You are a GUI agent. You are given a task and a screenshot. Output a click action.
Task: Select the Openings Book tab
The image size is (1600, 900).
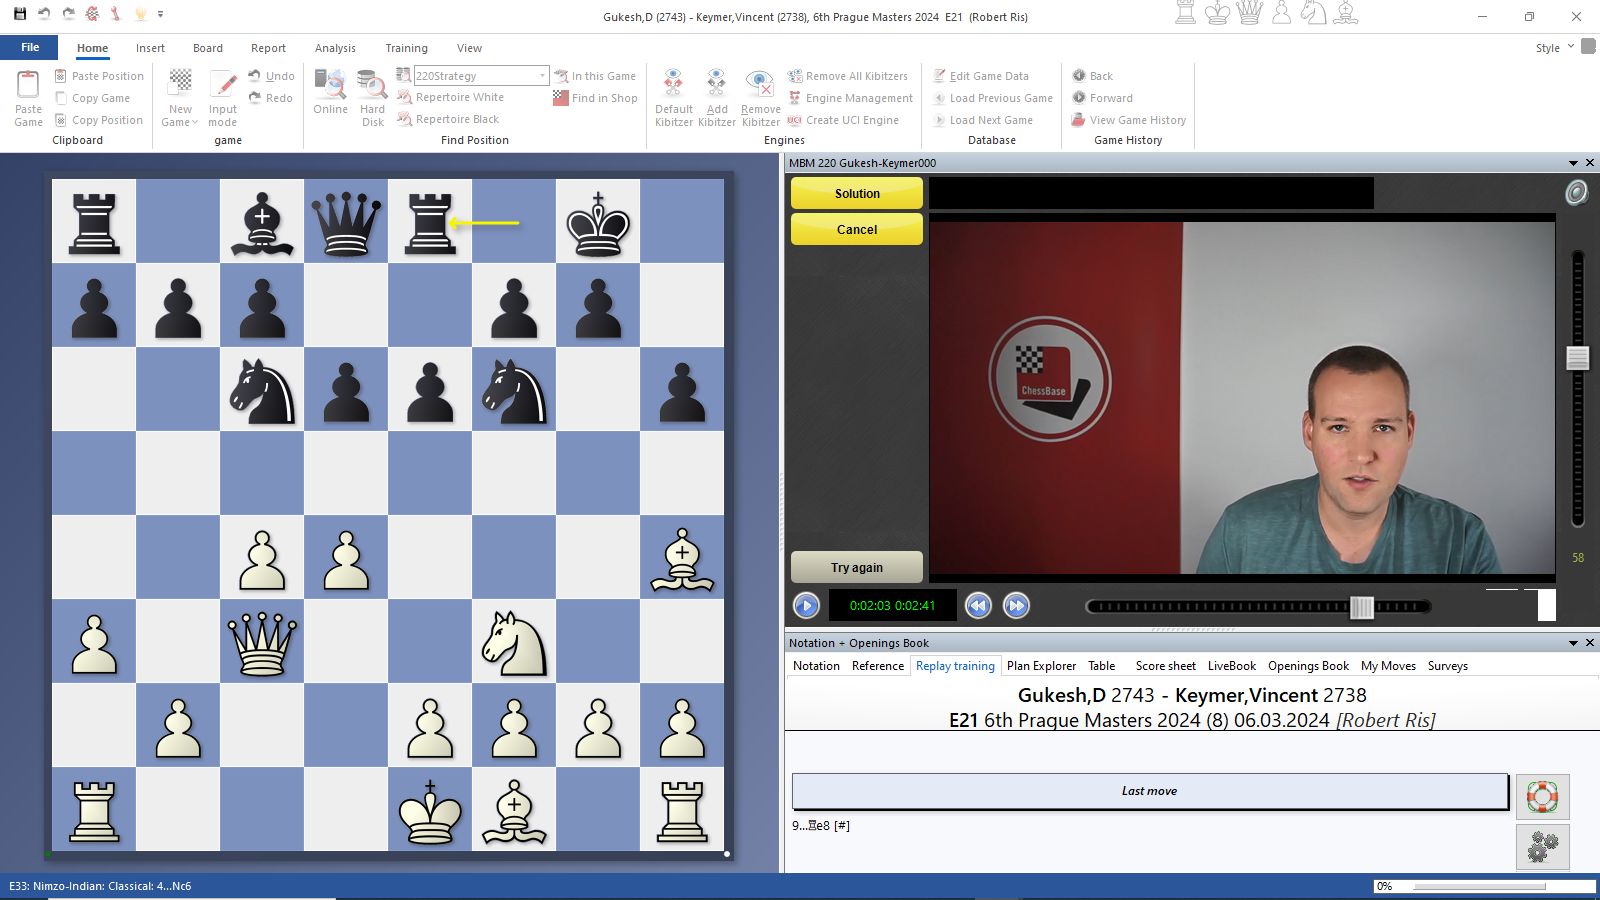click(1308, 666)
